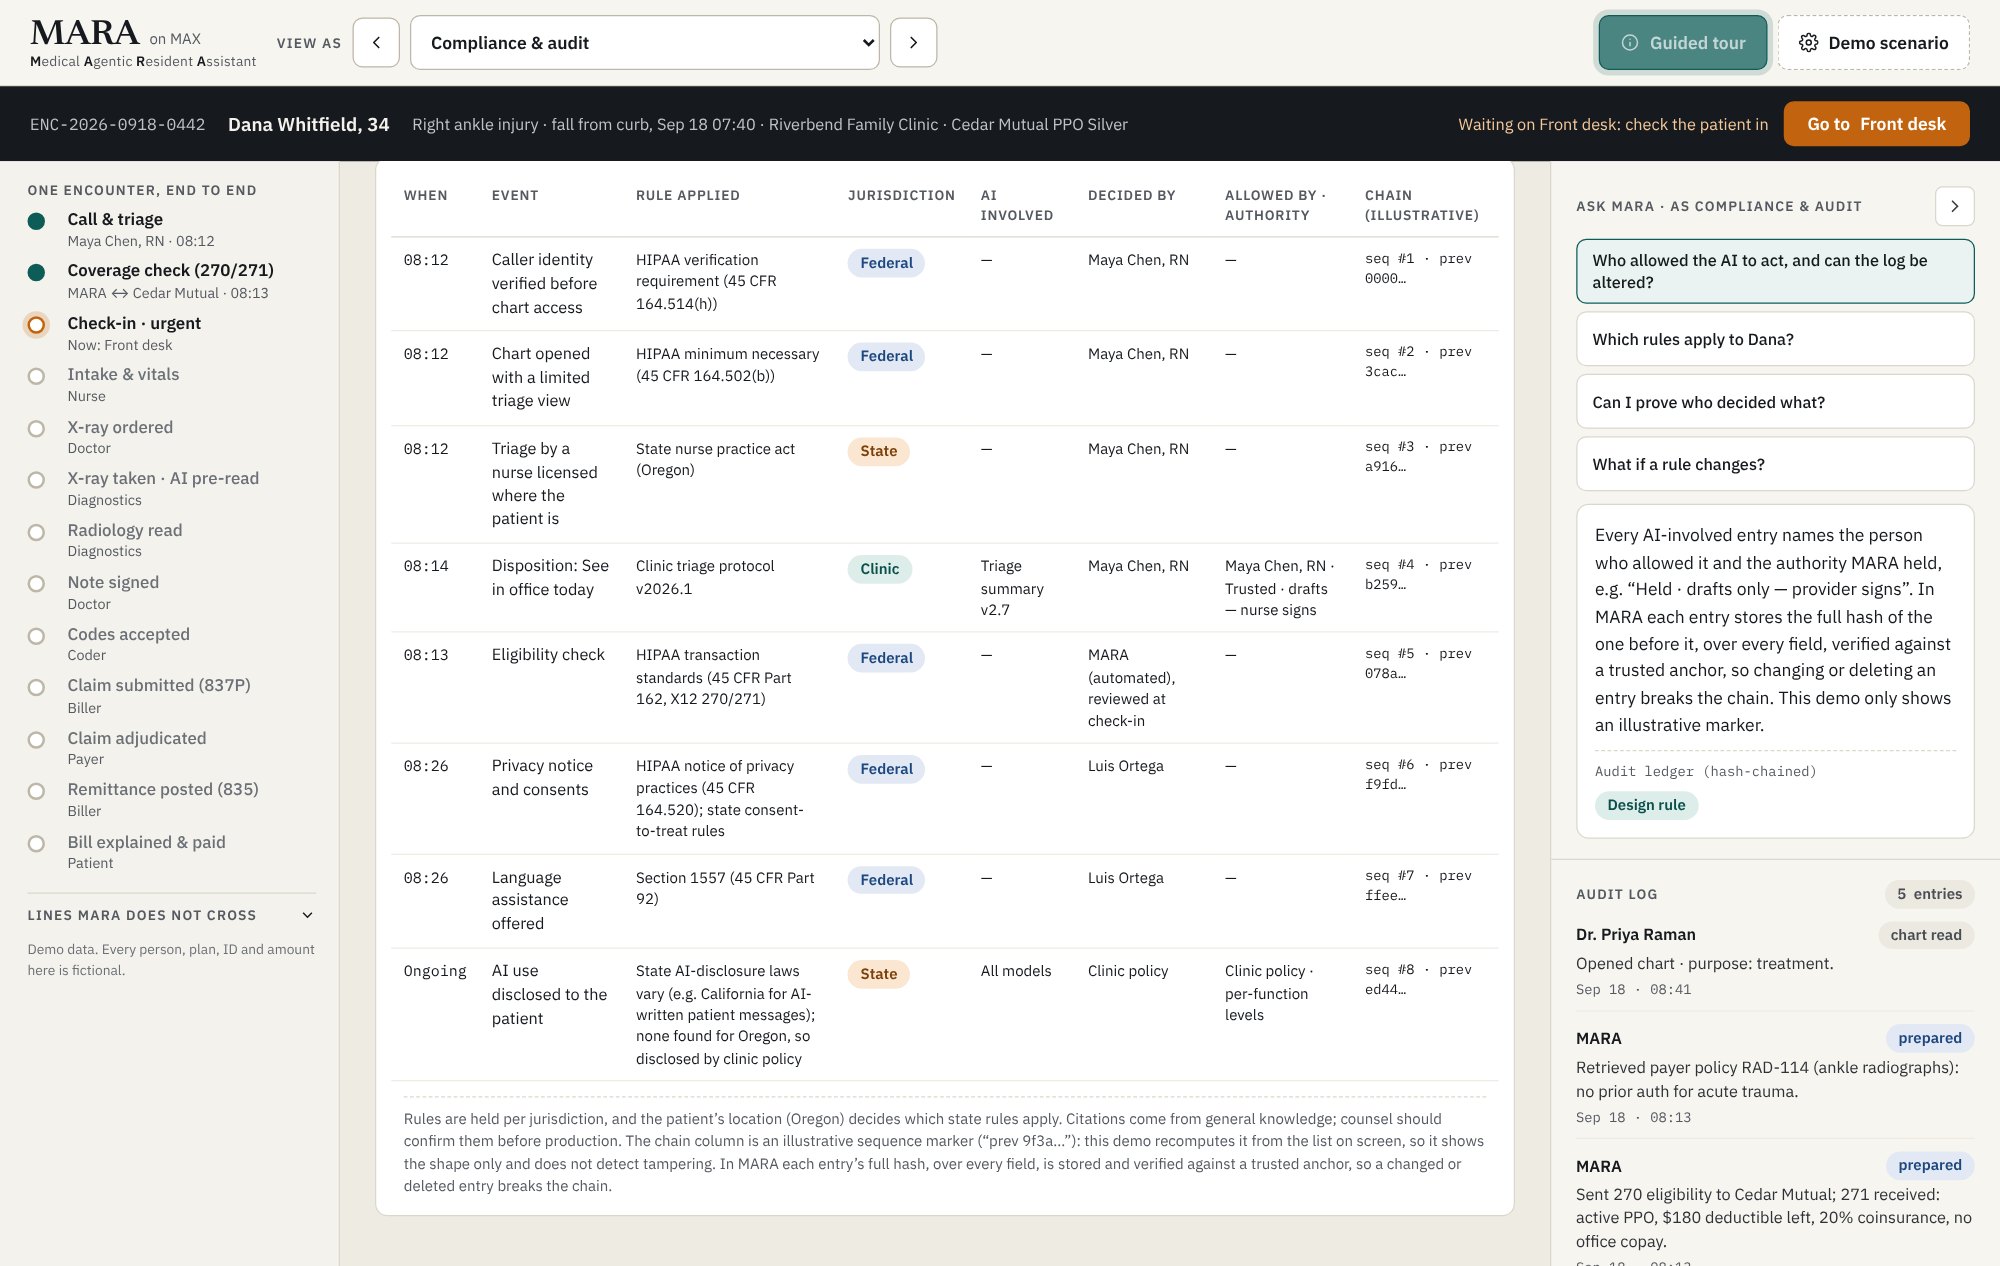This screenshot has width=2000, height=1266.
Task: Click the next view arrow button
Action: 913,43
